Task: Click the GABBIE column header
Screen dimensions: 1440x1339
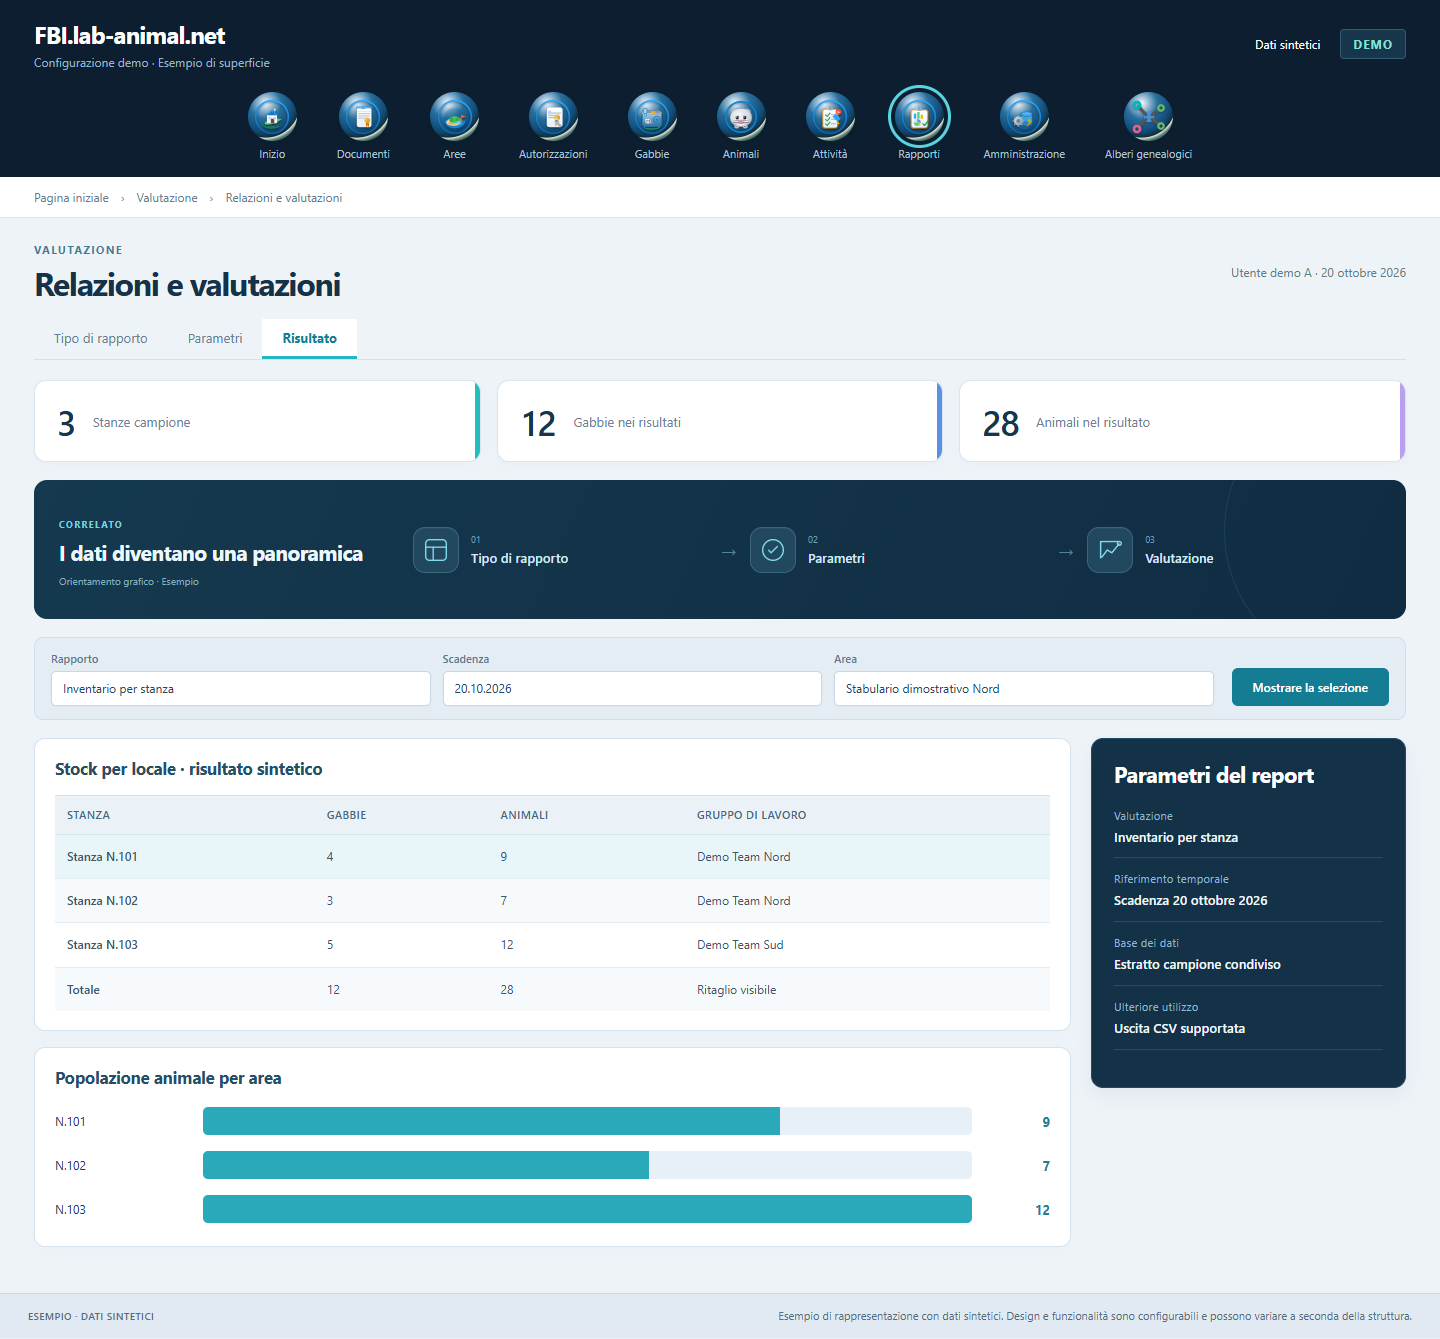Action: point(346,815)
